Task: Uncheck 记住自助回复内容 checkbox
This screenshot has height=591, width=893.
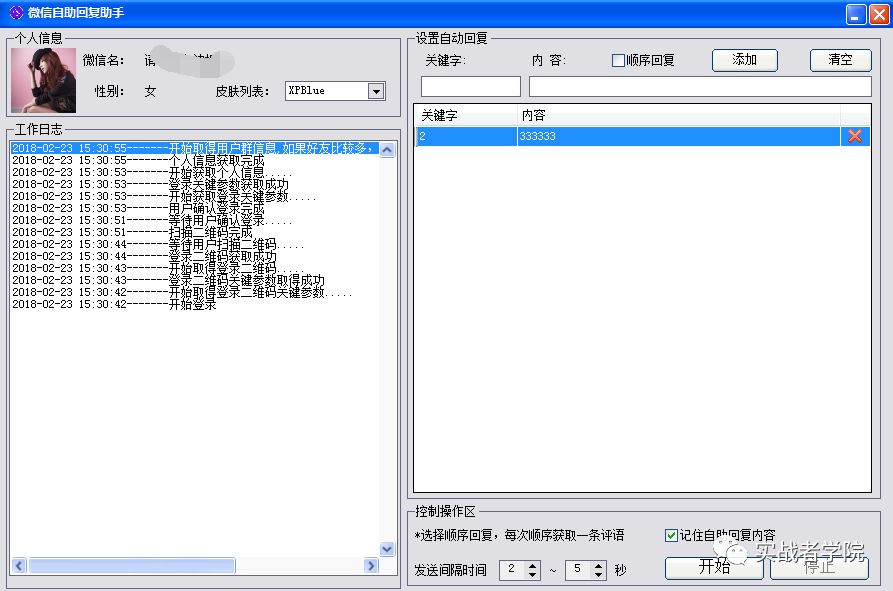Action: pyautogui.click(x=671, y=535)
